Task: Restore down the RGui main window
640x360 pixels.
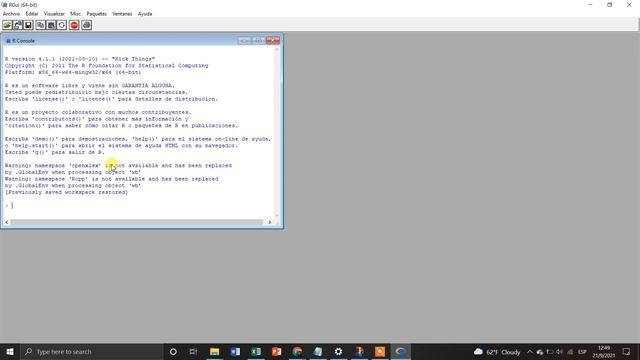Action: click(609, 5)
